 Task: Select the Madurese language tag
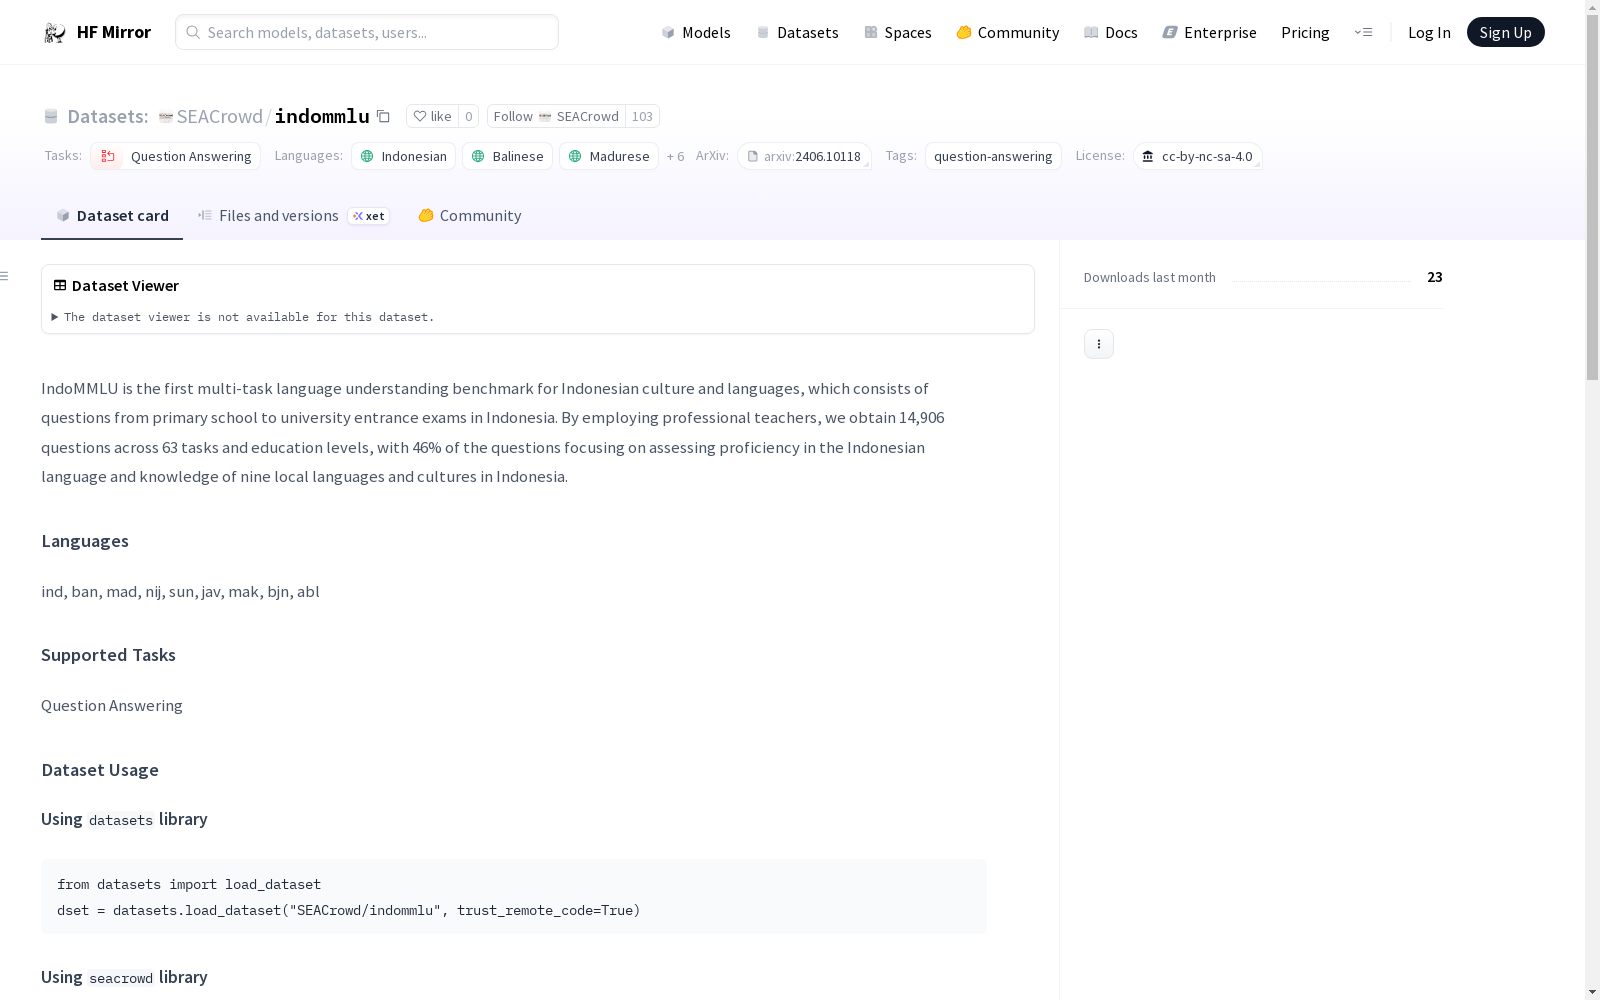pos(609,156)
